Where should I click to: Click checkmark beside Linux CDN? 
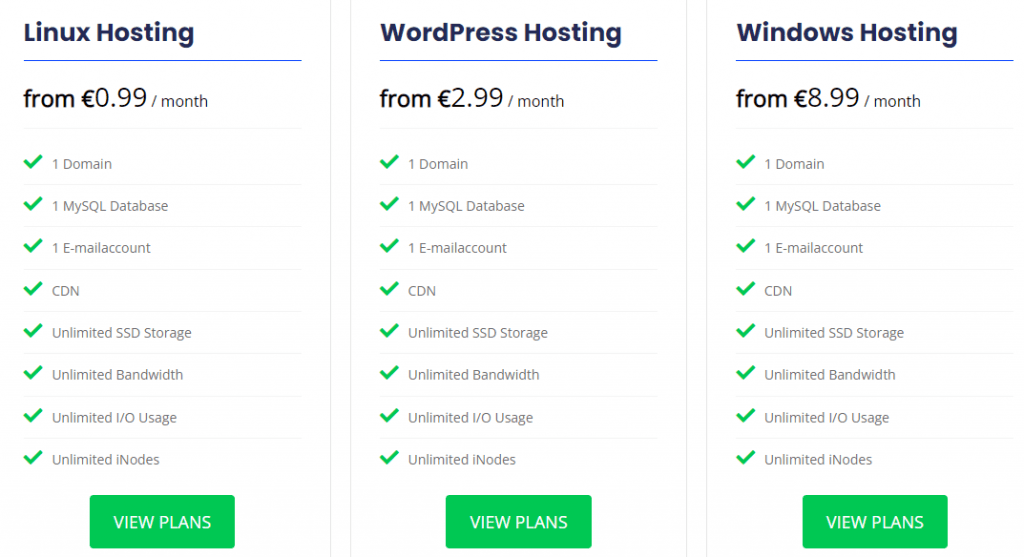(x=33, y=289)
